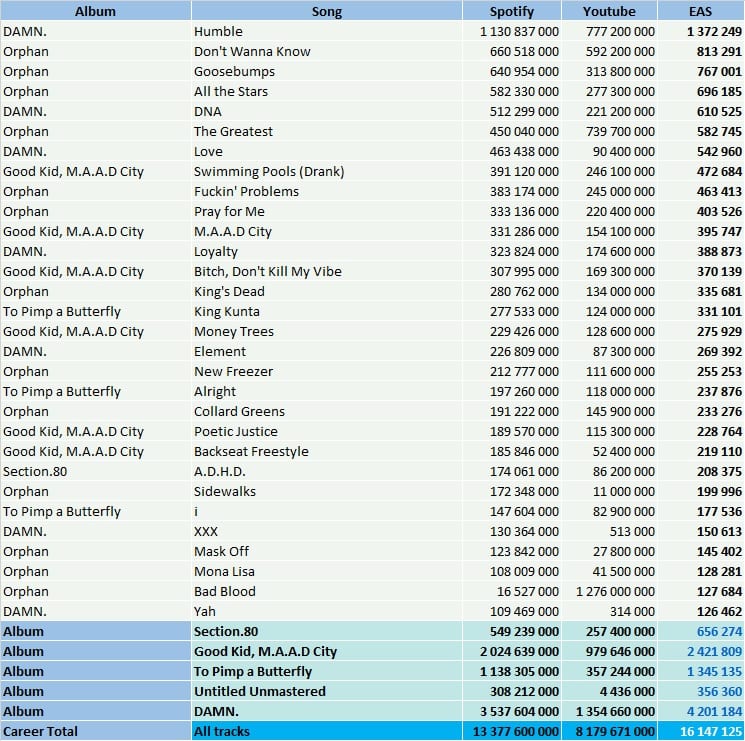Click Bad Blood Youtube value 1 276 000 000
The width and height of the screenshot is (745, 741).
click(x=615, y=591)
